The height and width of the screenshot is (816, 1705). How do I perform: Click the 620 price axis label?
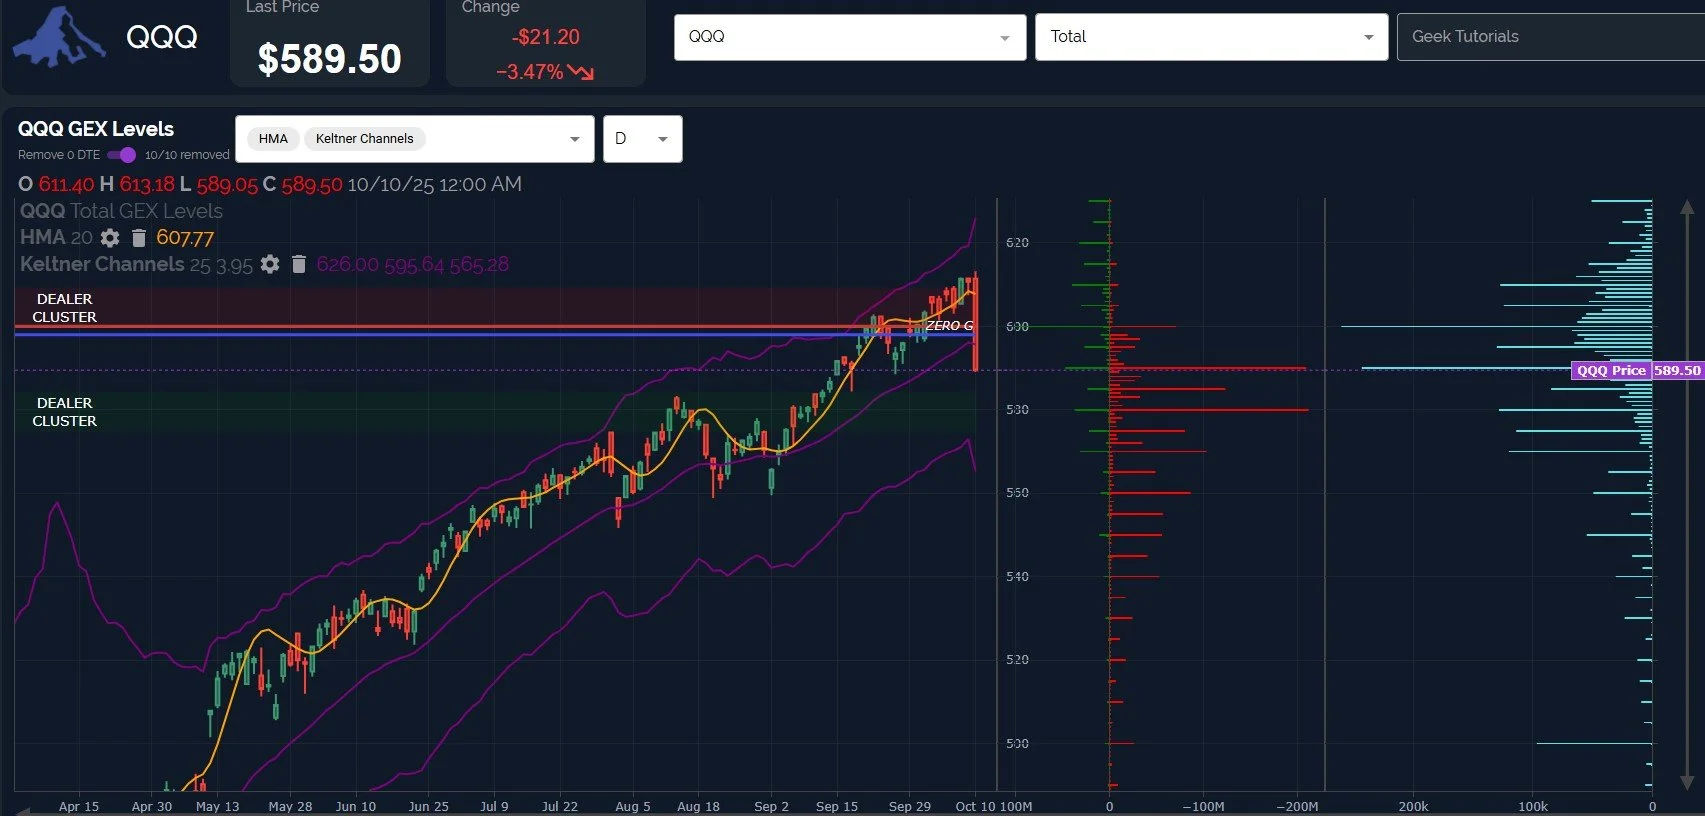1017,242
